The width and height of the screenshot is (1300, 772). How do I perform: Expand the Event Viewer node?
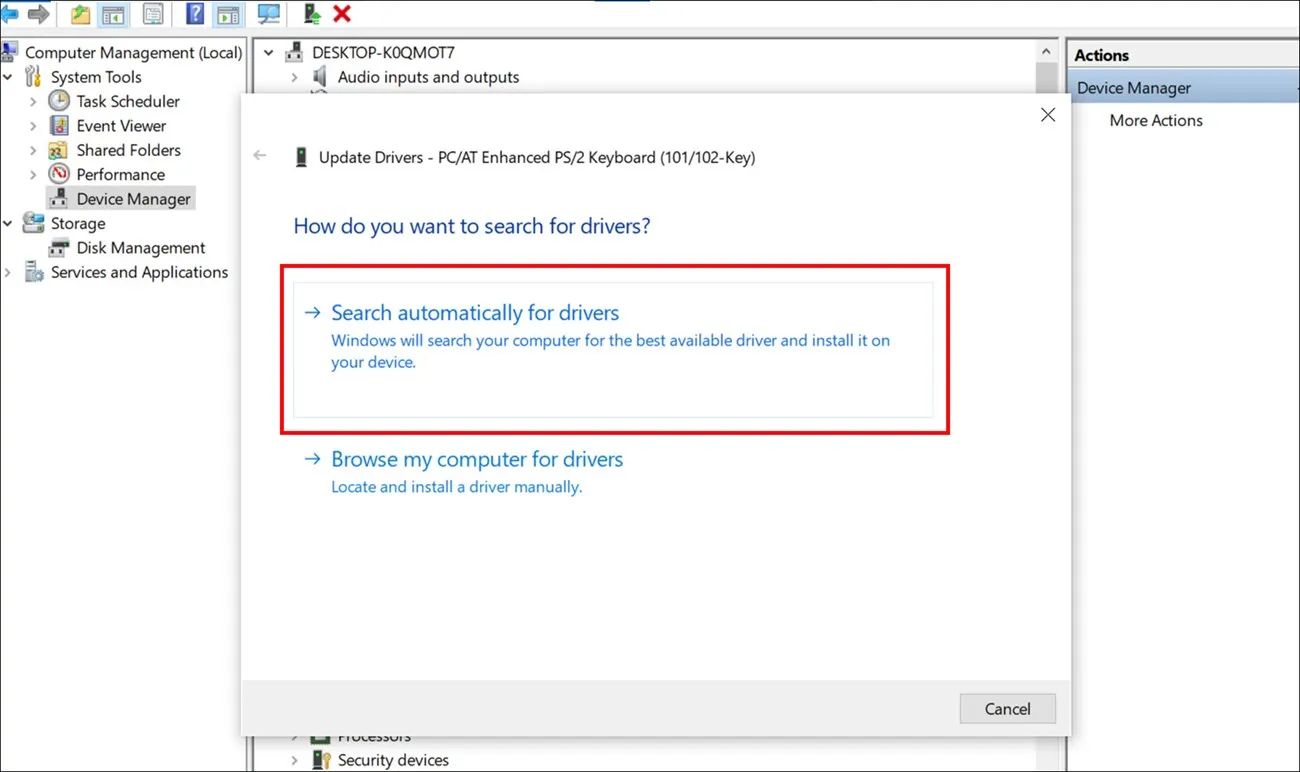coord(33,126)
